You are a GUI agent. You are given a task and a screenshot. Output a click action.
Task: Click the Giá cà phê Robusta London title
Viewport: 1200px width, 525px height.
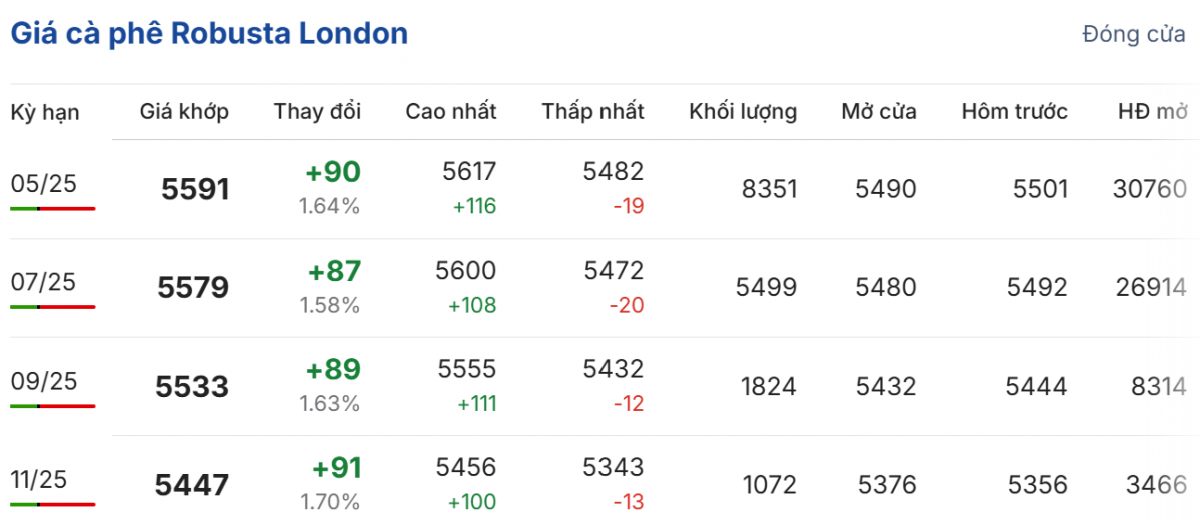tap(209, 34)
